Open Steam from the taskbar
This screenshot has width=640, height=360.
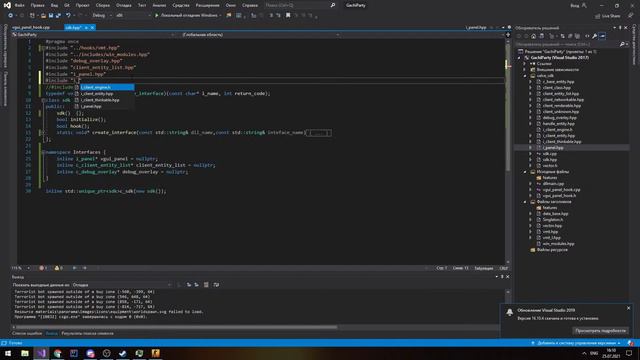(x=123, y=353)
